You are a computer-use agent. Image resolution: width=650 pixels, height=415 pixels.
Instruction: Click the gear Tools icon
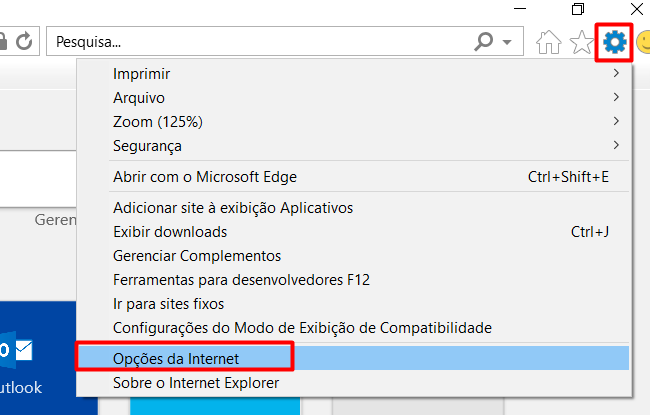pos(615,42)
